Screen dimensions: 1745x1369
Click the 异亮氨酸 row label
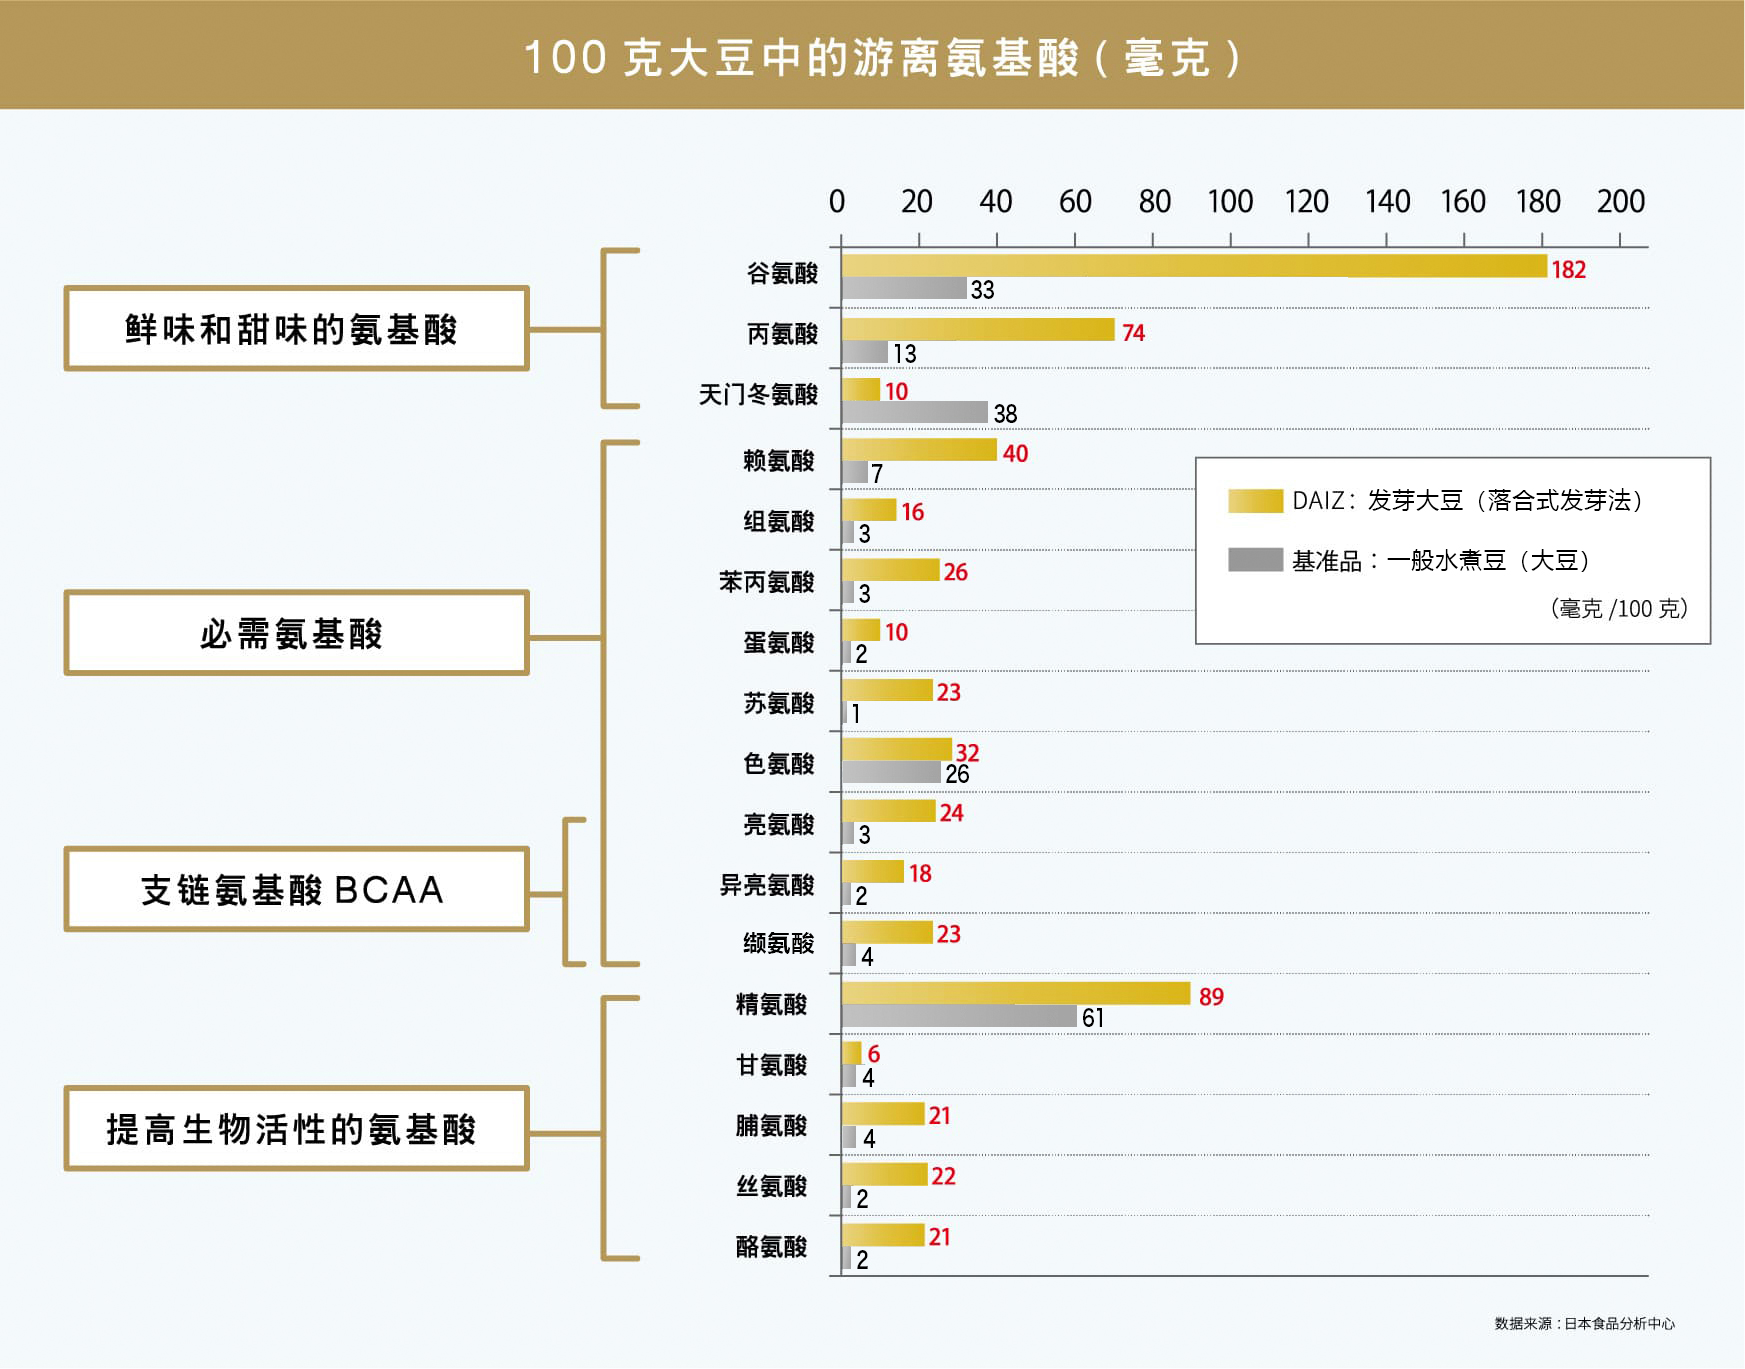pos(767,885)
